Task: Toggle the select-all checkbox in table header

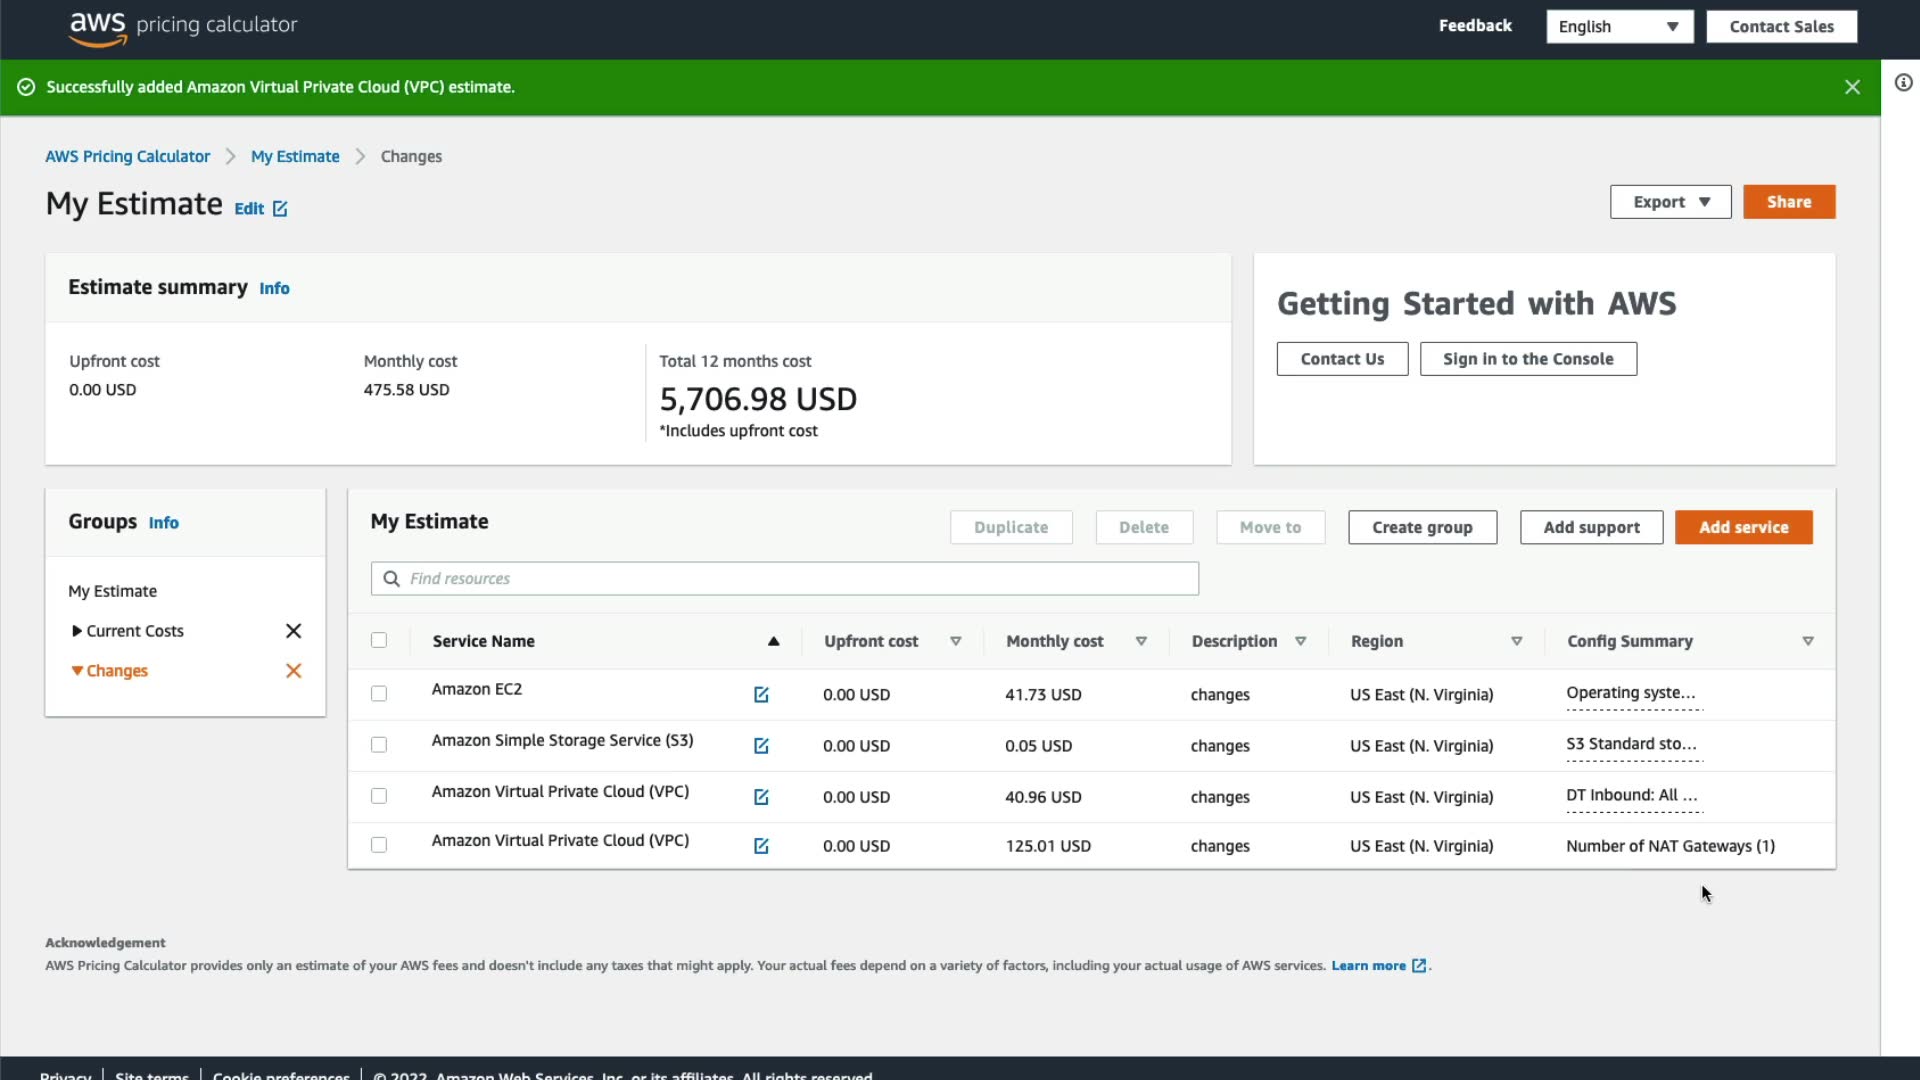Action: point(379,641)
